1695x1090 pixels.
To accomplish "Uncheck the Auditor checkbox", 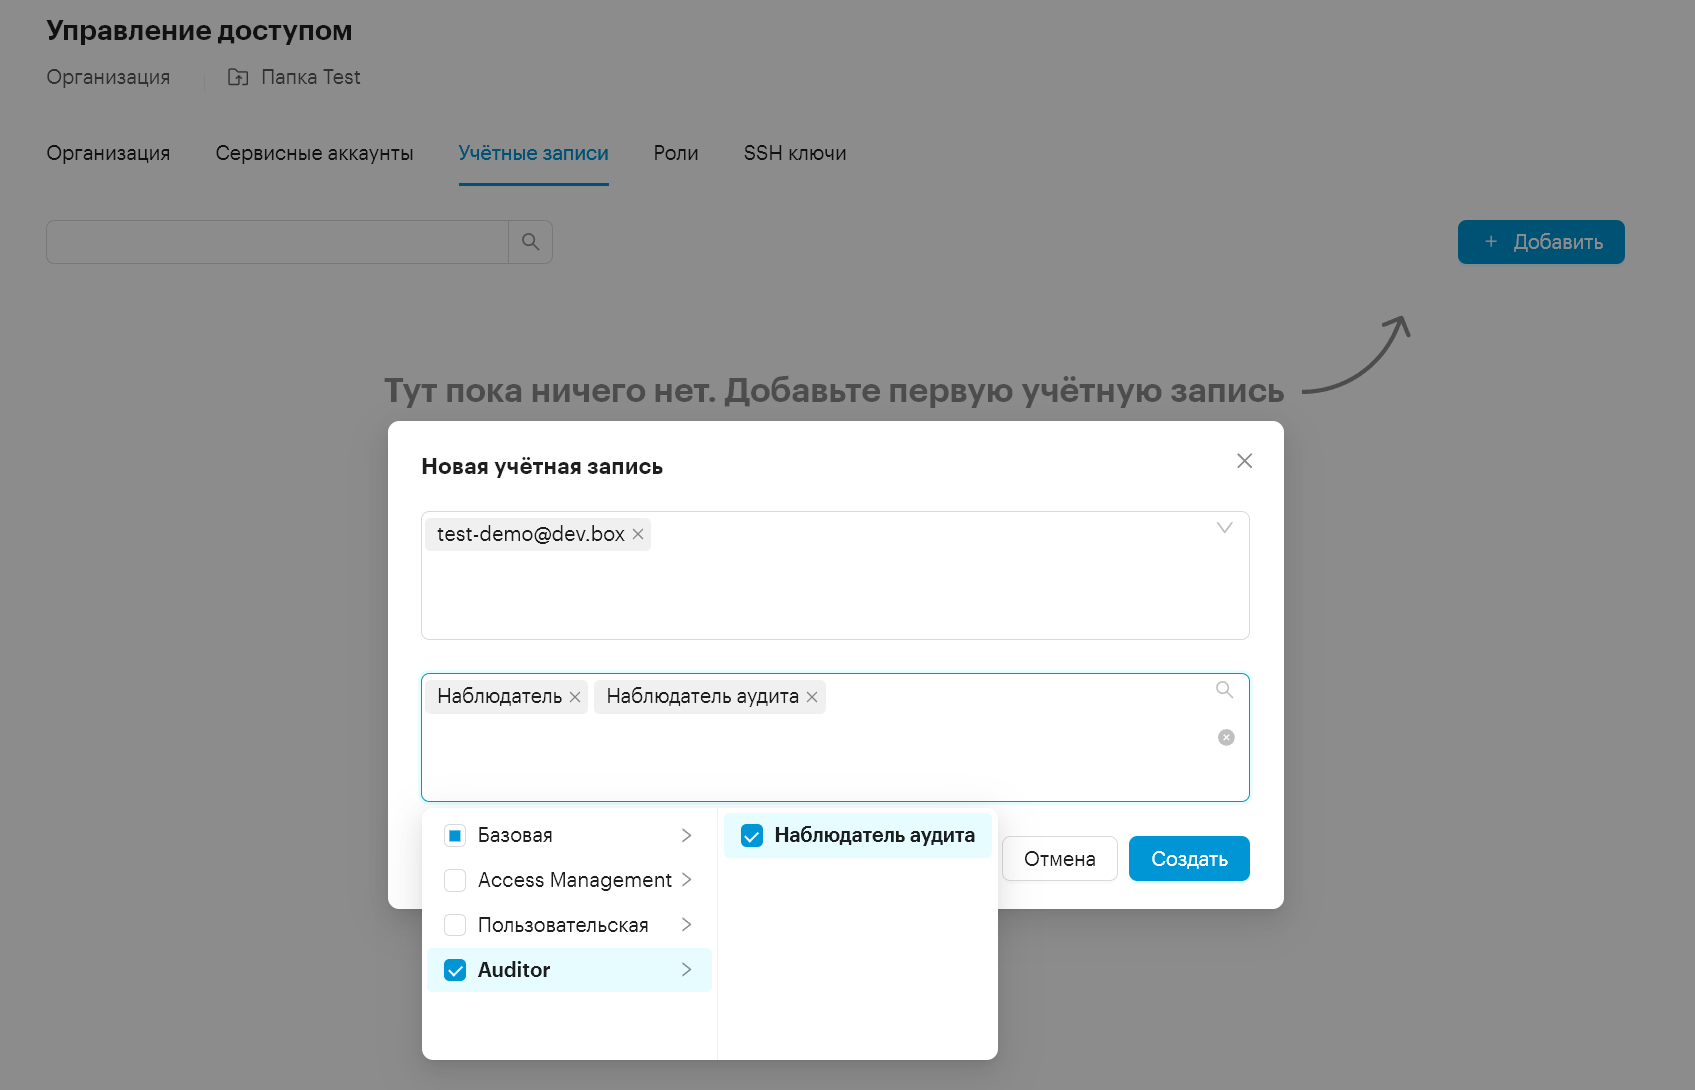I will tap(455, 970).
